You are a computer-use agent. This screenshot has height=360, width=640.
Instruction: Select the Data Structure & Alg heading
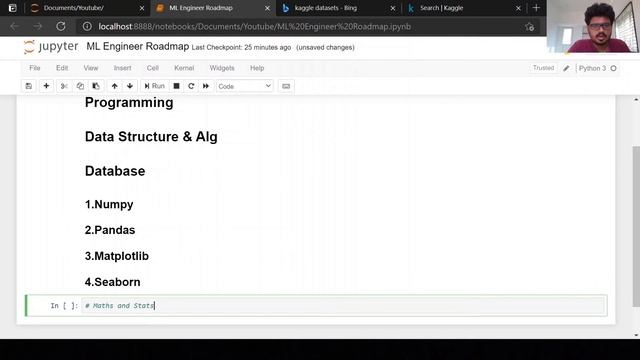151,137
